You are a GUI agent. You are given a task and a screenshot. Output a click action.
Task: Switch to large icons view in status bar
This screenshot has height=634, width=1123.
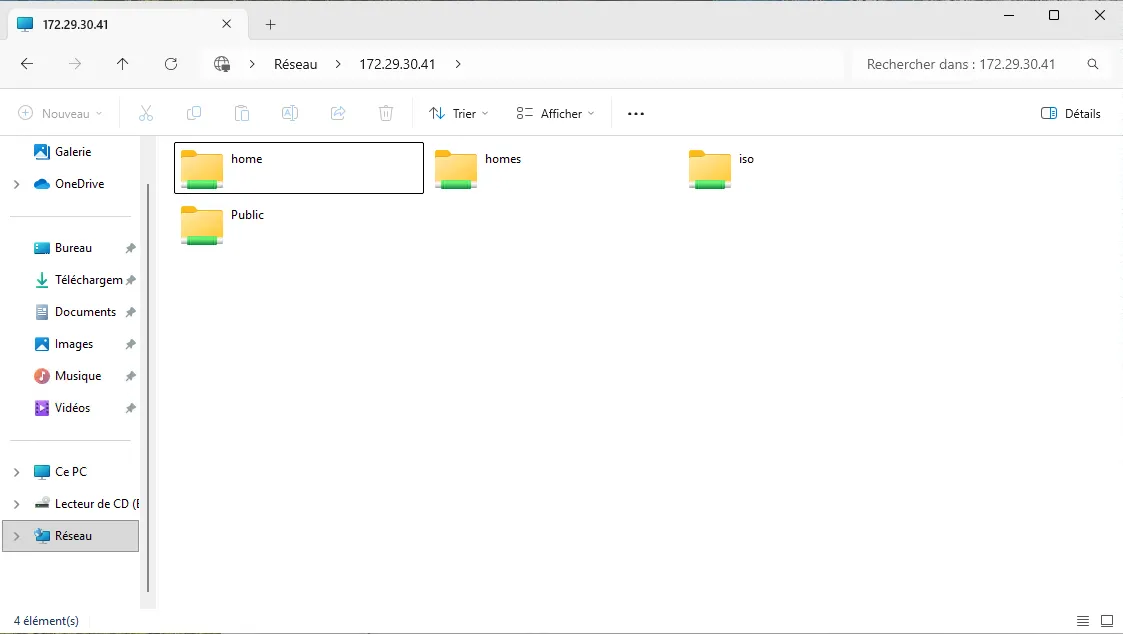coord(1107,621)
